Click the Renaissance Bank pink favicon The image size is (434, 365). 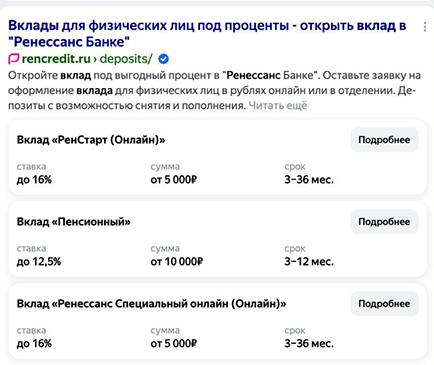pyautogui.click(x=14, y=59)
